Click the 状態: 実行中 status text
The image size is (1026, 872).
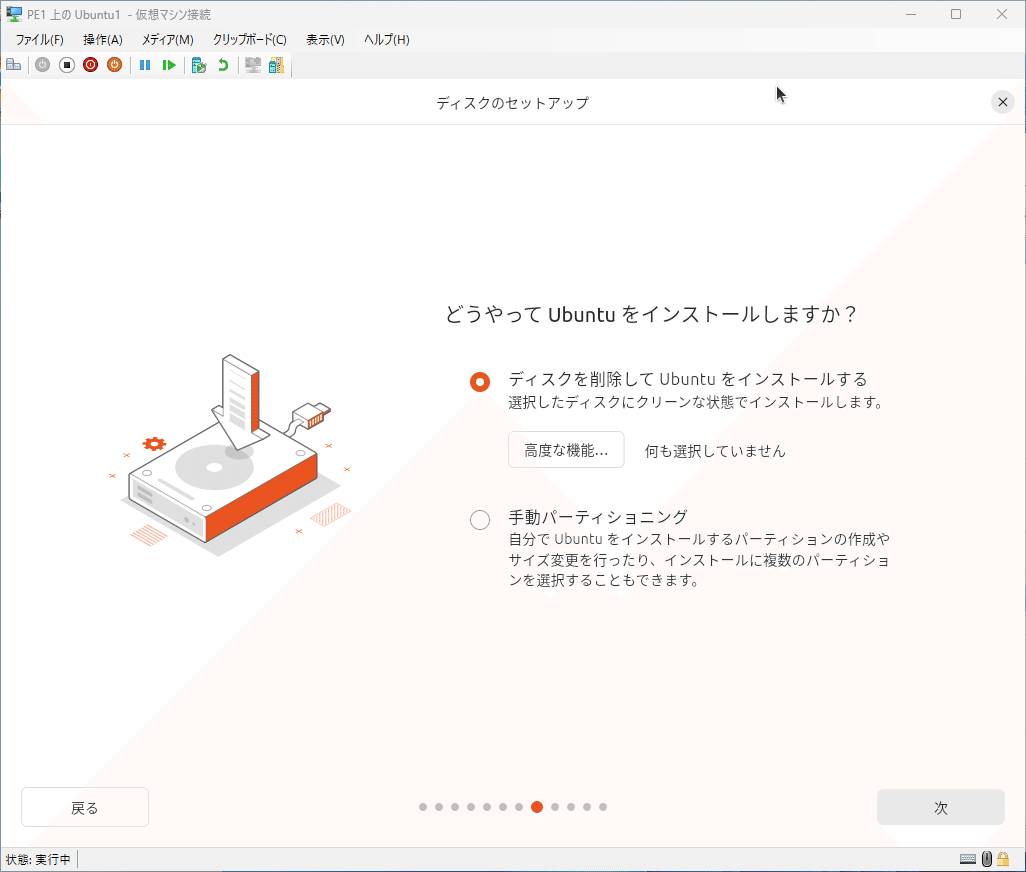click(38, 860)
